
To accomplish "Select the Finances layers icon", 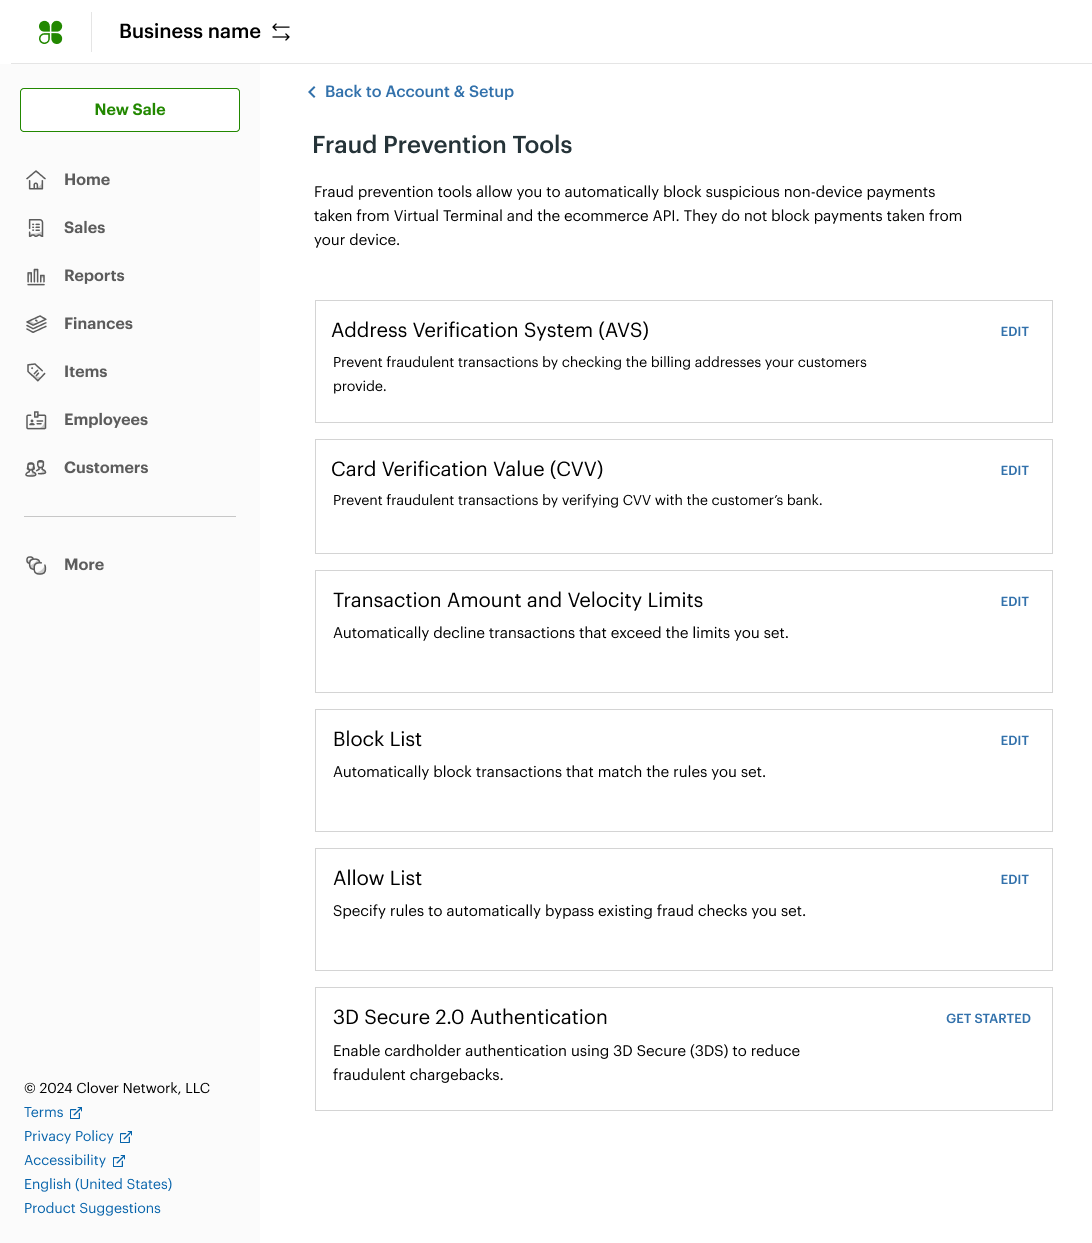I will 36,323.
